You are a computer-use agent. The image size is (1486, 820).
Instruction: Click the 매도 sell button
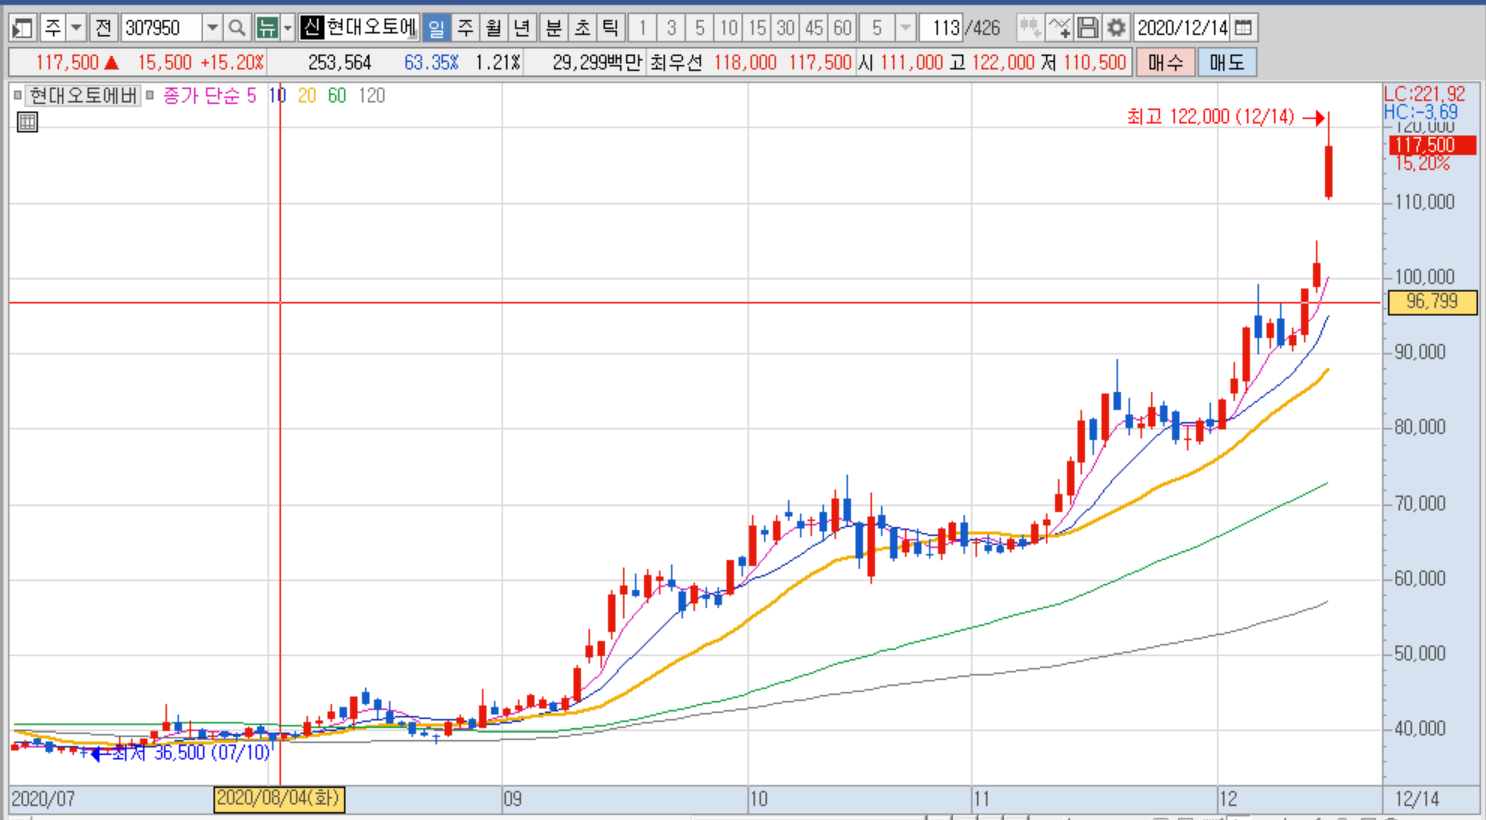click(1227, 62)
